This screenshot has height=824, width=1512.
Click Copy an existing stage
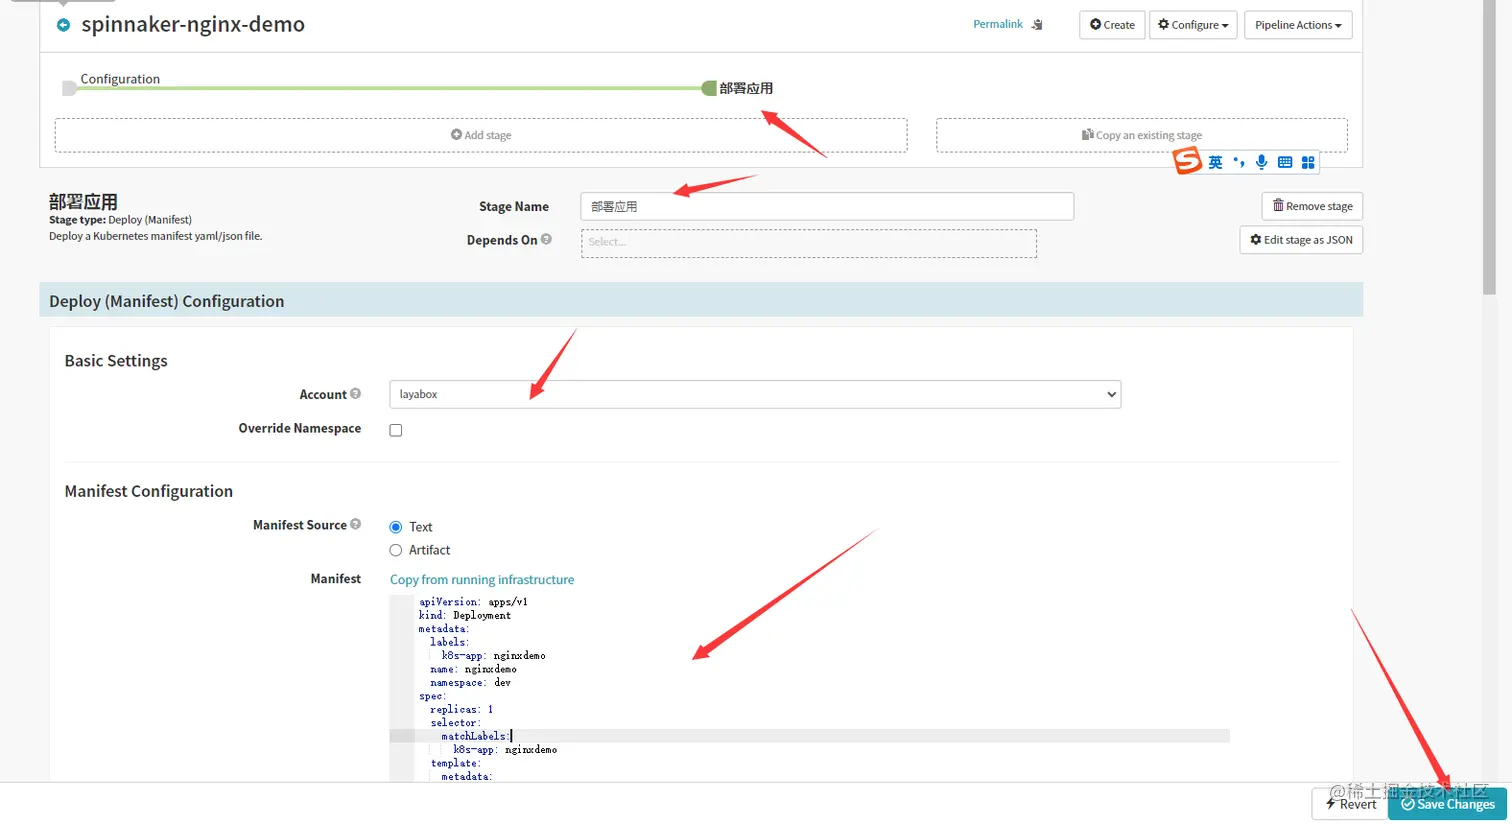click(x=1142, y=135)
